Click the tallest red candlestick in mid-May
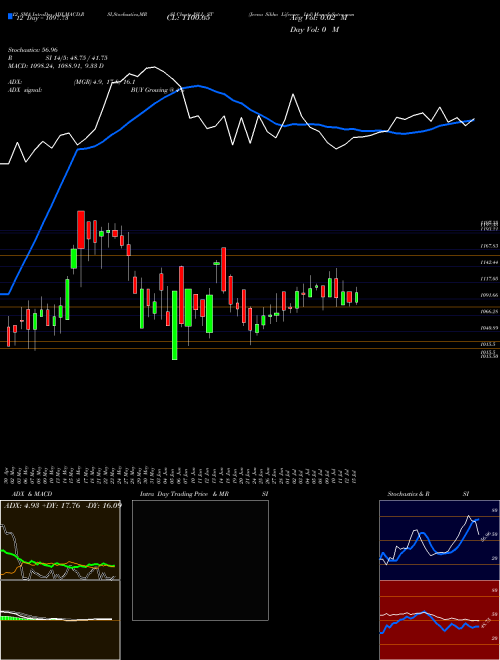 point(81,229)
